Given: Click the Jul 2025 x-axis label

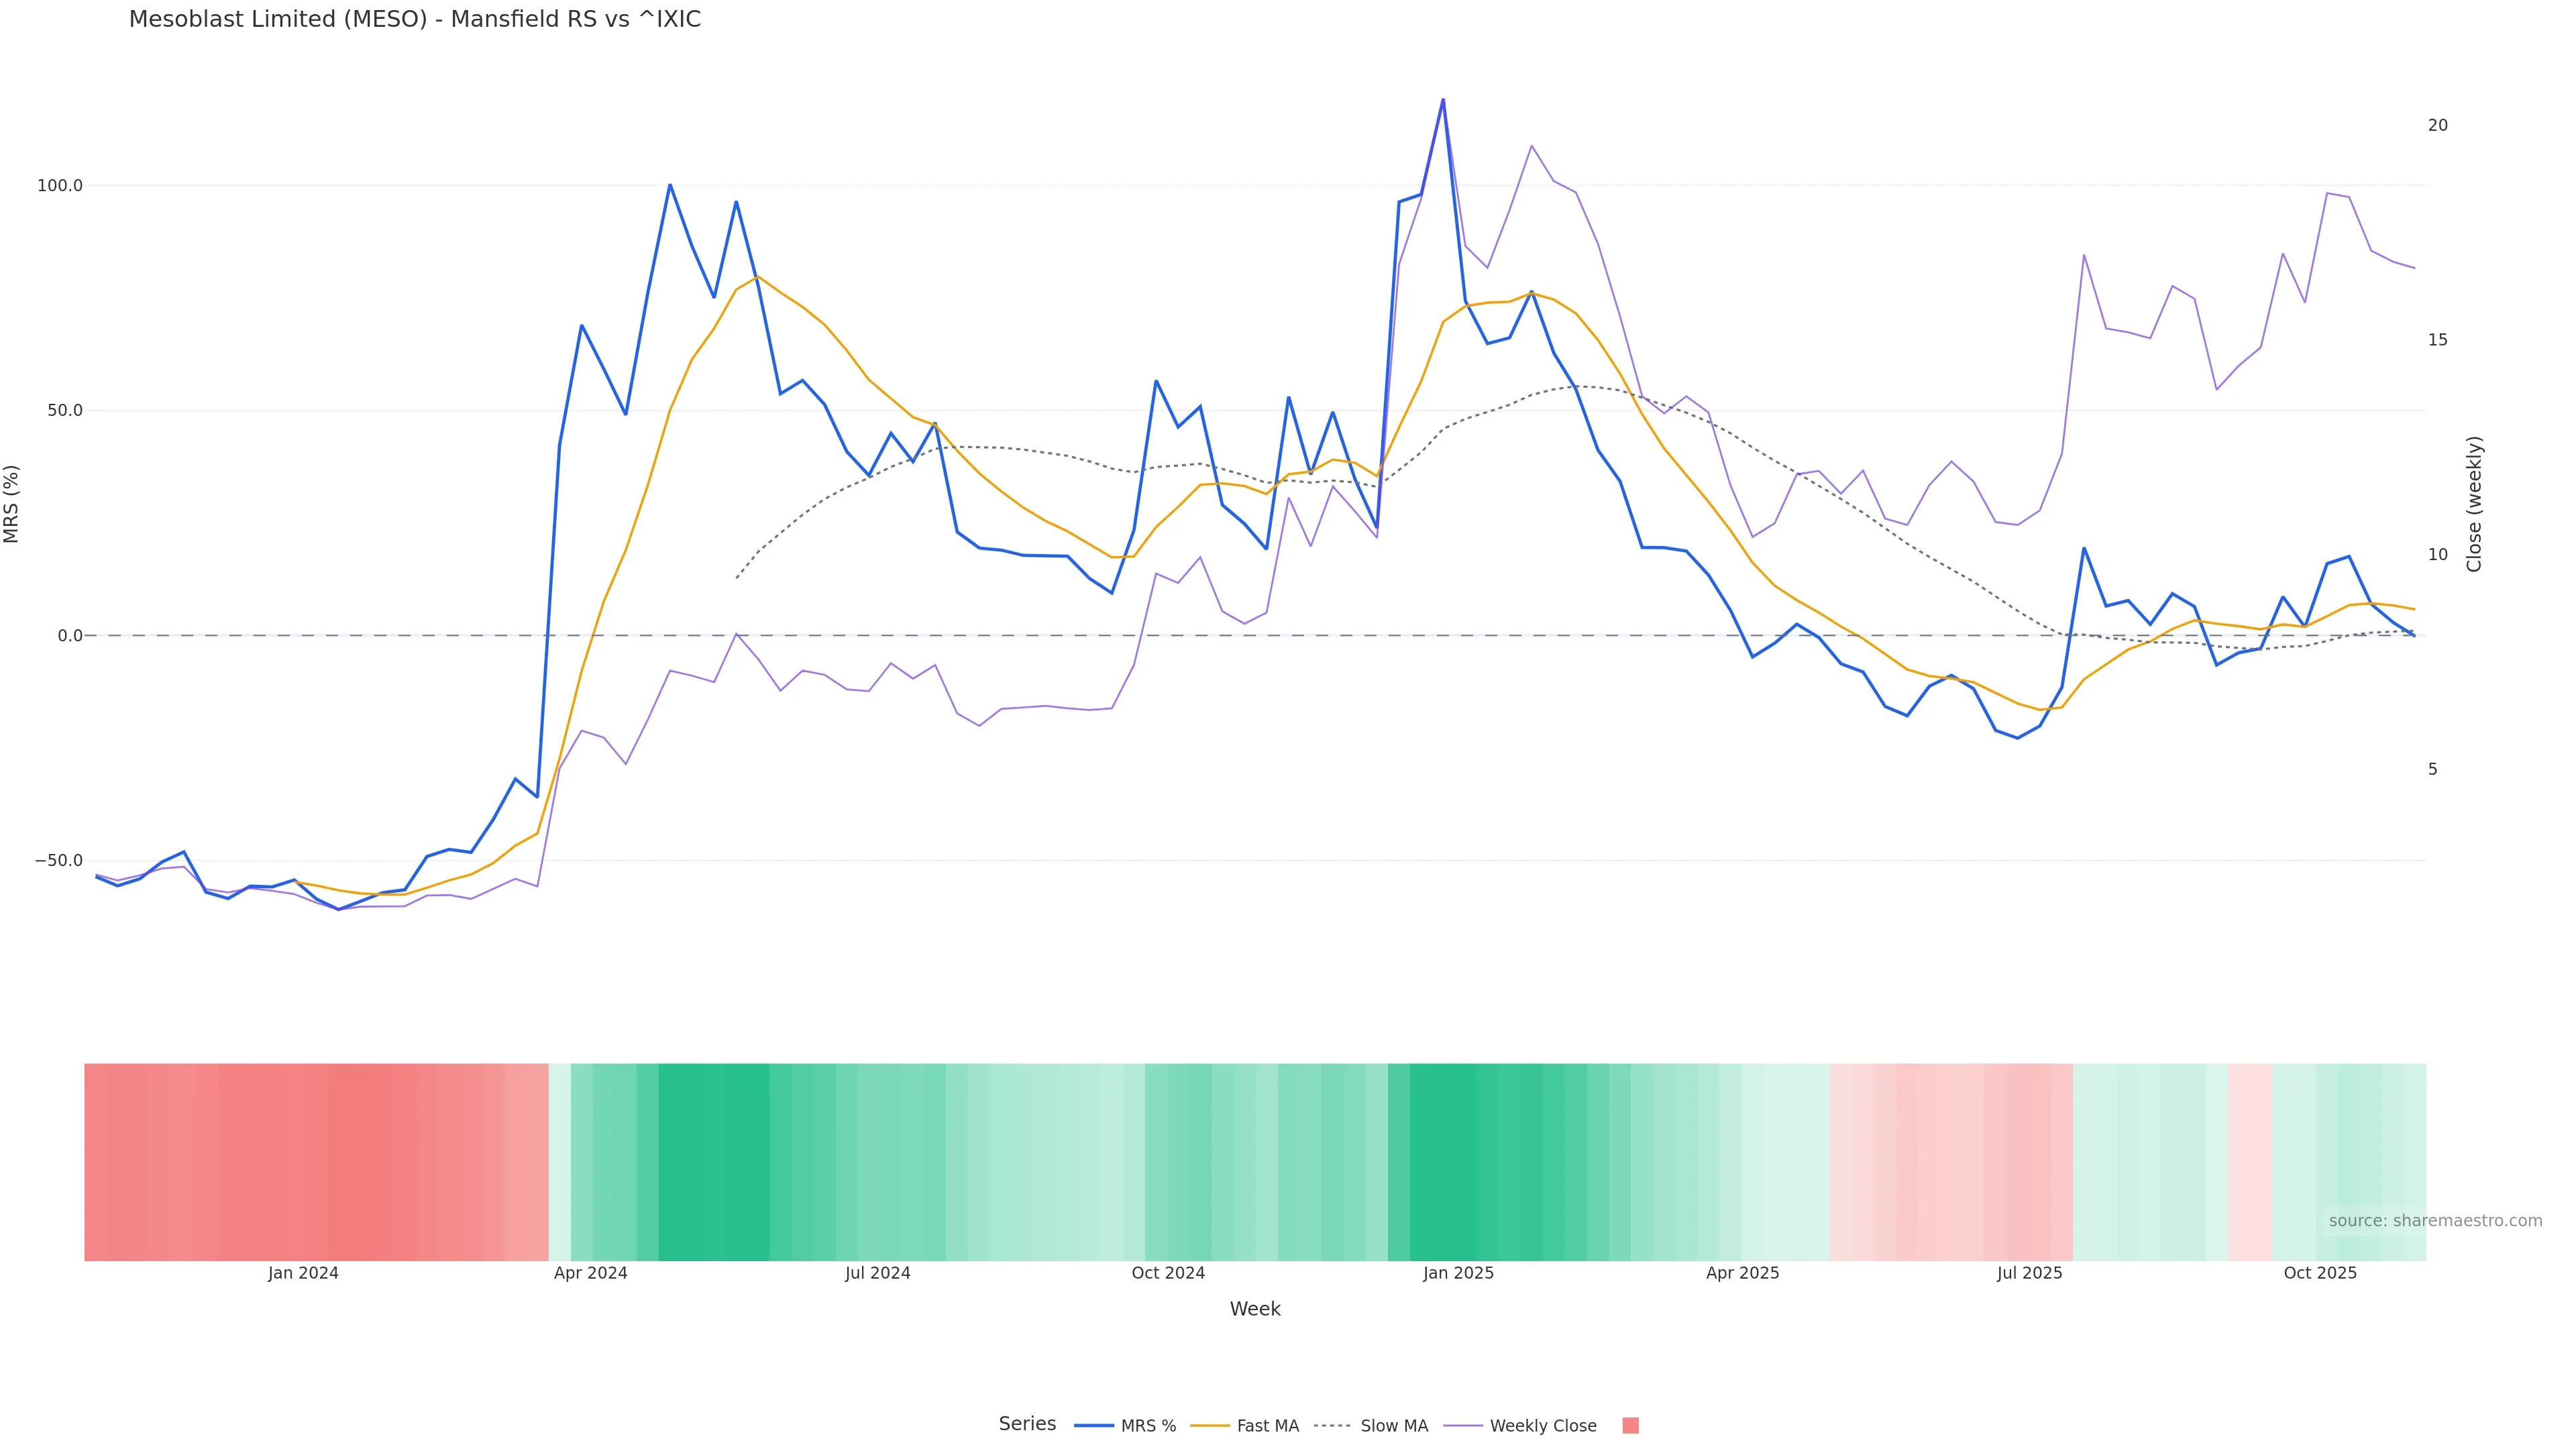Looking at the screenshot, I should point(2029,1273).
